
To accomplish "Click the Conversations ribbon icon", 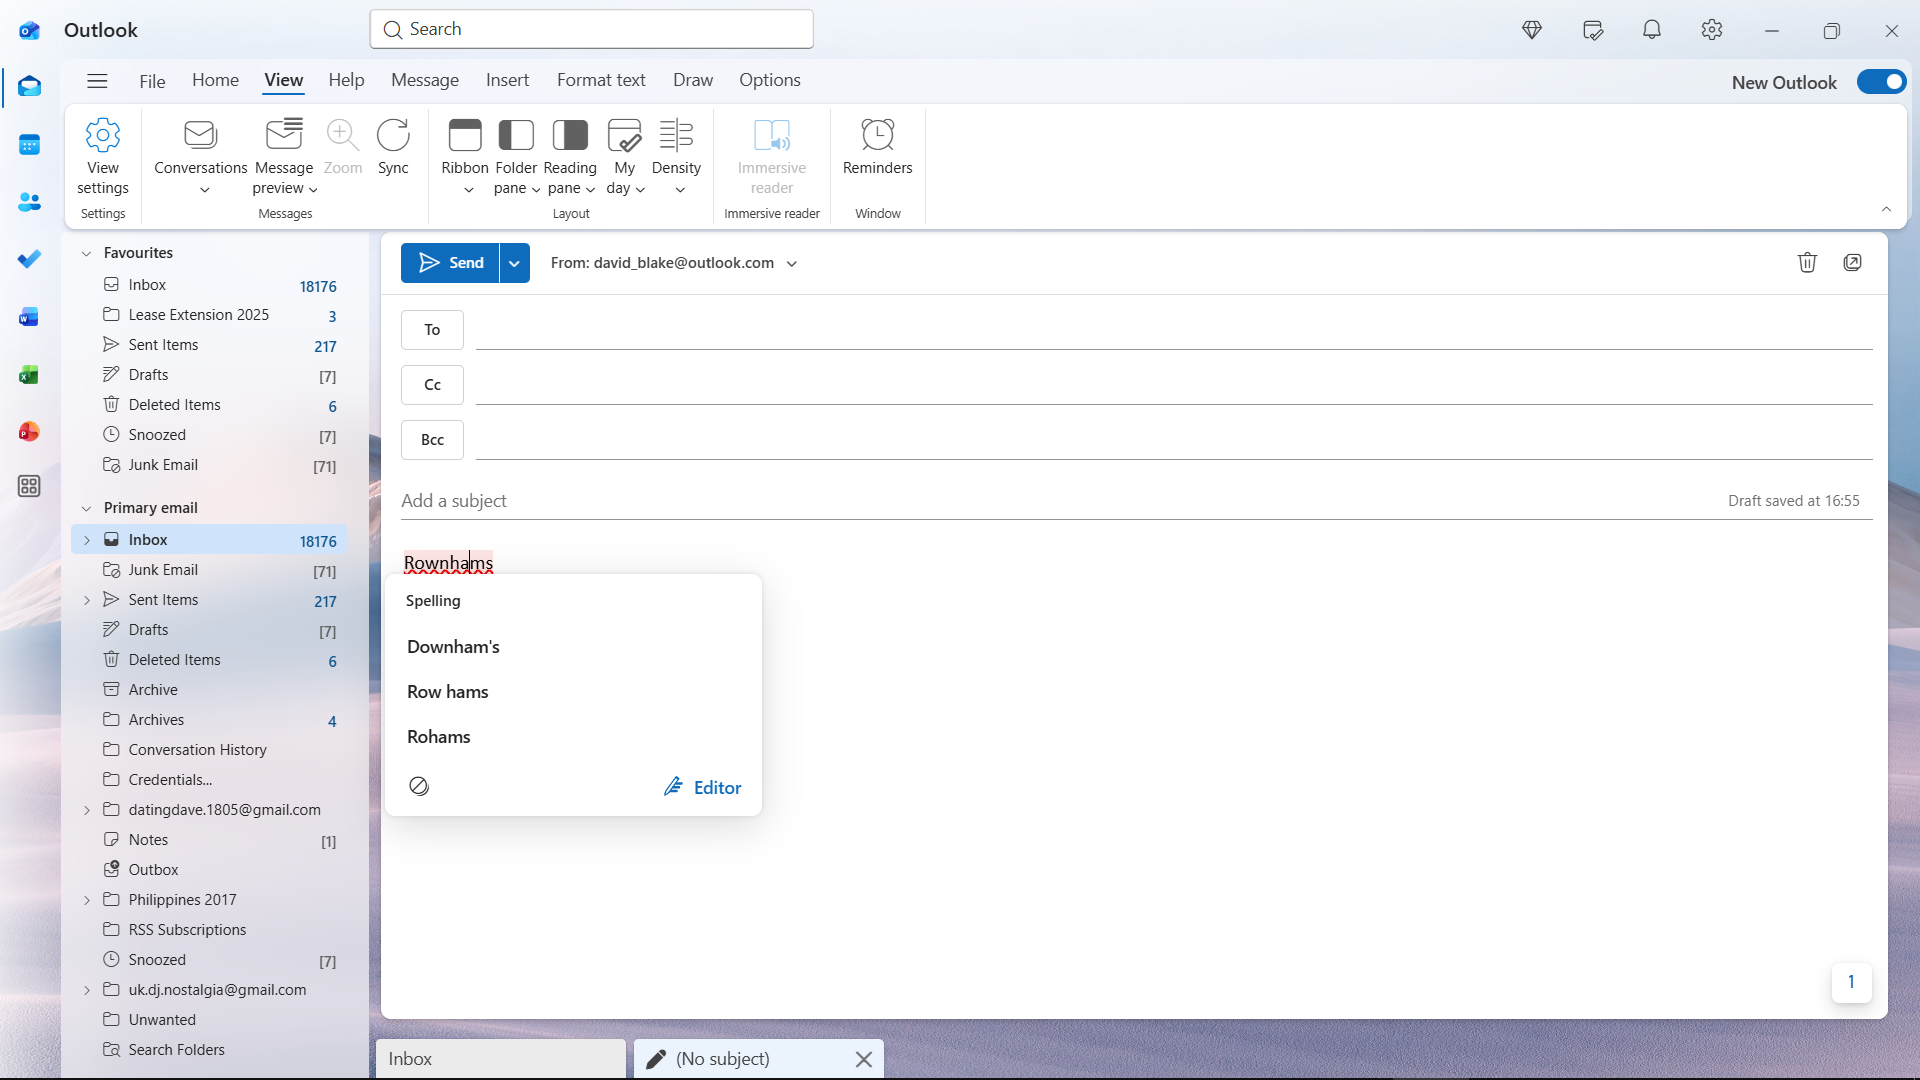I will tap(200, 135).
